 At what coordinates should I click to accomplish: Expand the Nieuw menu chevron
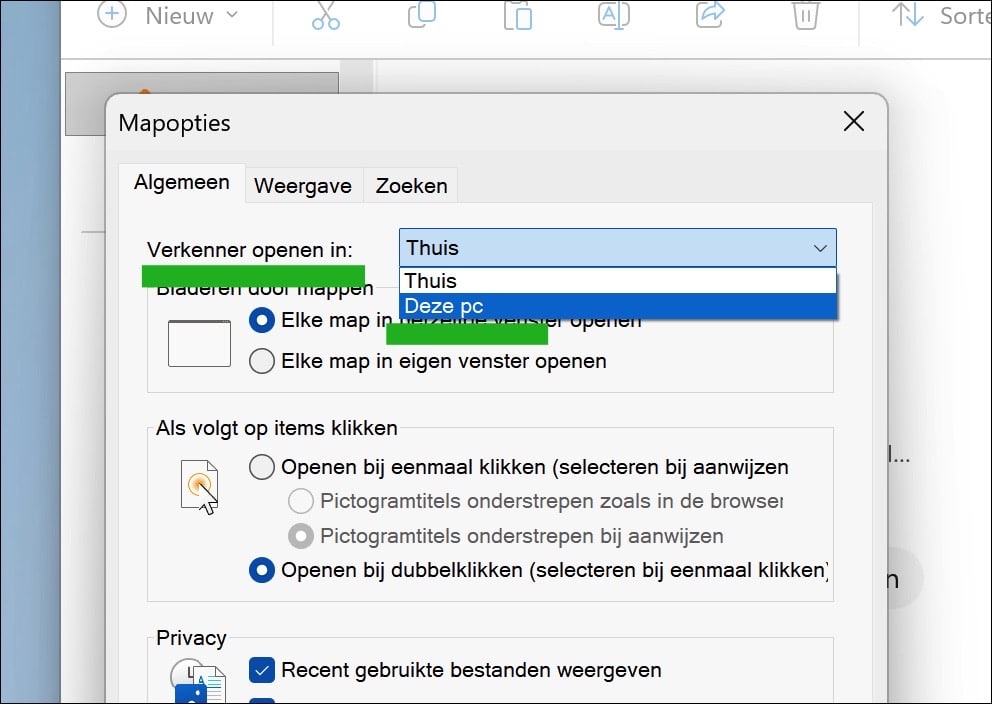[228, 16]
